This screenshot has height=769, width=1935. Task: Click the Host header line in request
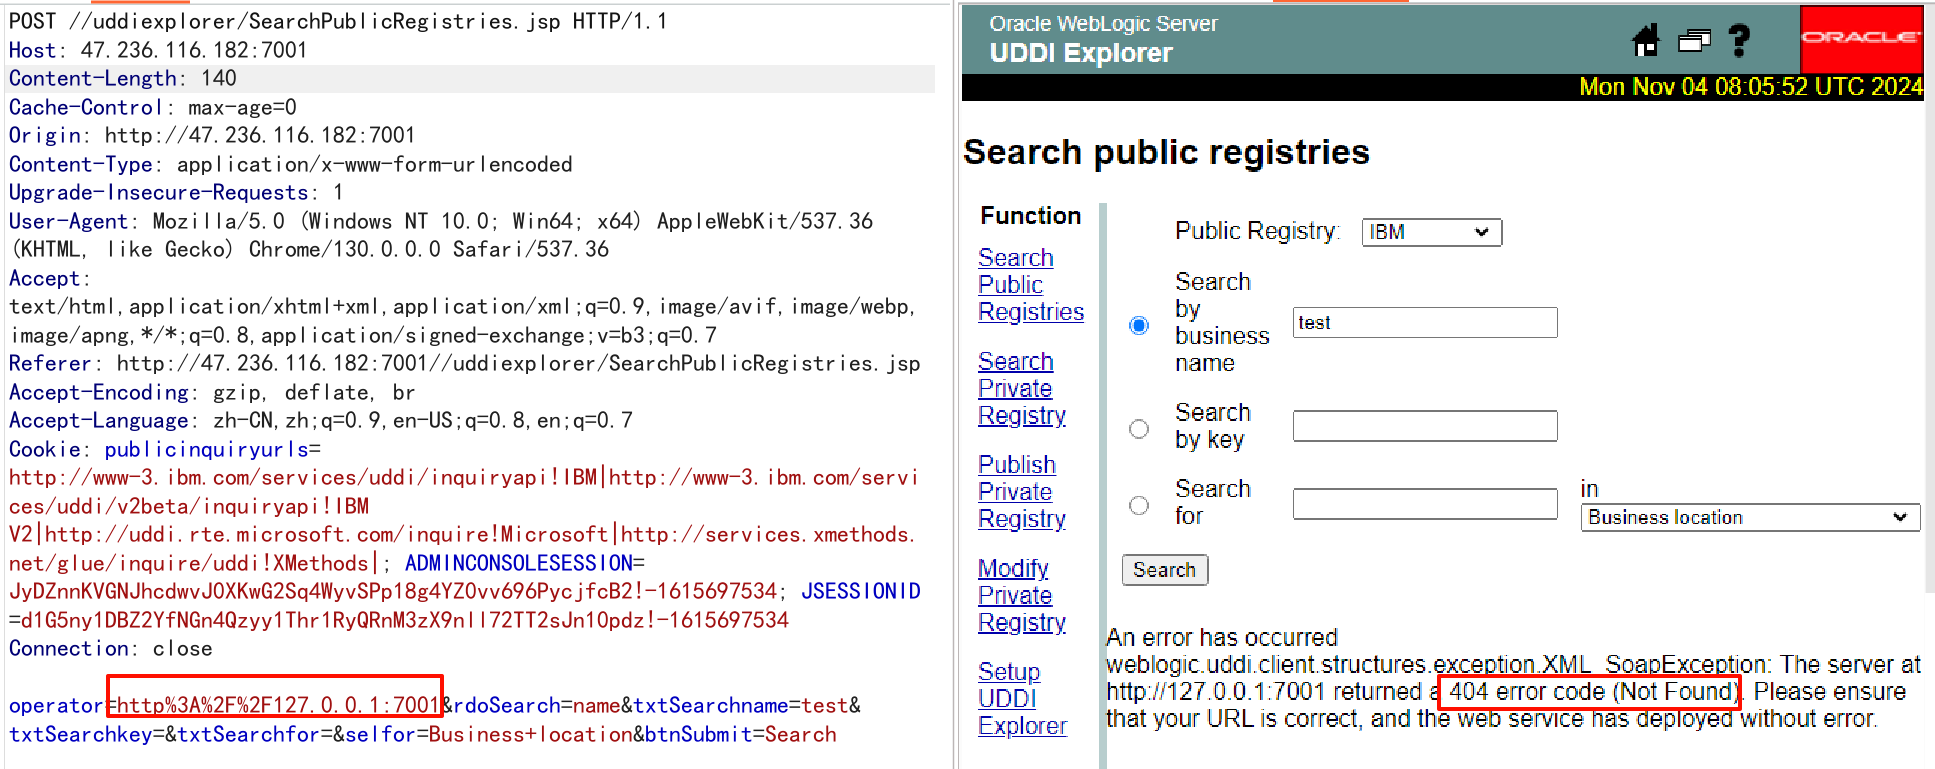(158, 50)
